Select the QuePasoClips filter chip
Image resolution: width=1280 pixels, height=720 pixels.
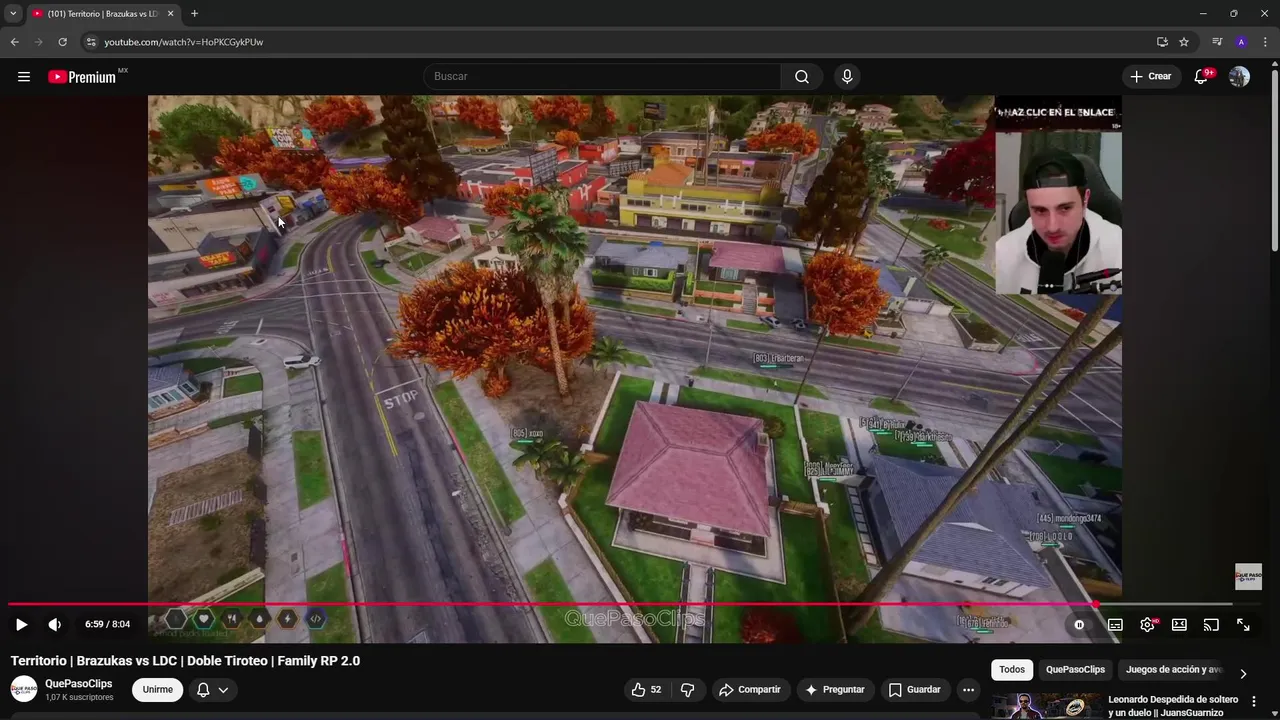tap(1075, 670)
